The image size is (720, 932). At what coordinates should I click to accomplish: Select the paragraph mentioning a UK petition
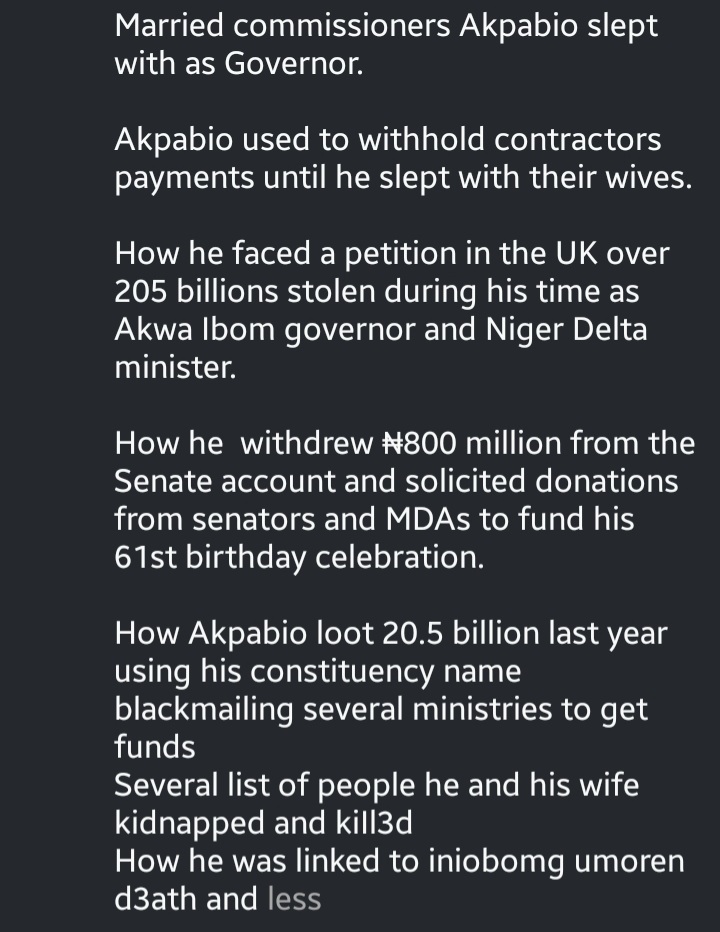click(390, 311)
